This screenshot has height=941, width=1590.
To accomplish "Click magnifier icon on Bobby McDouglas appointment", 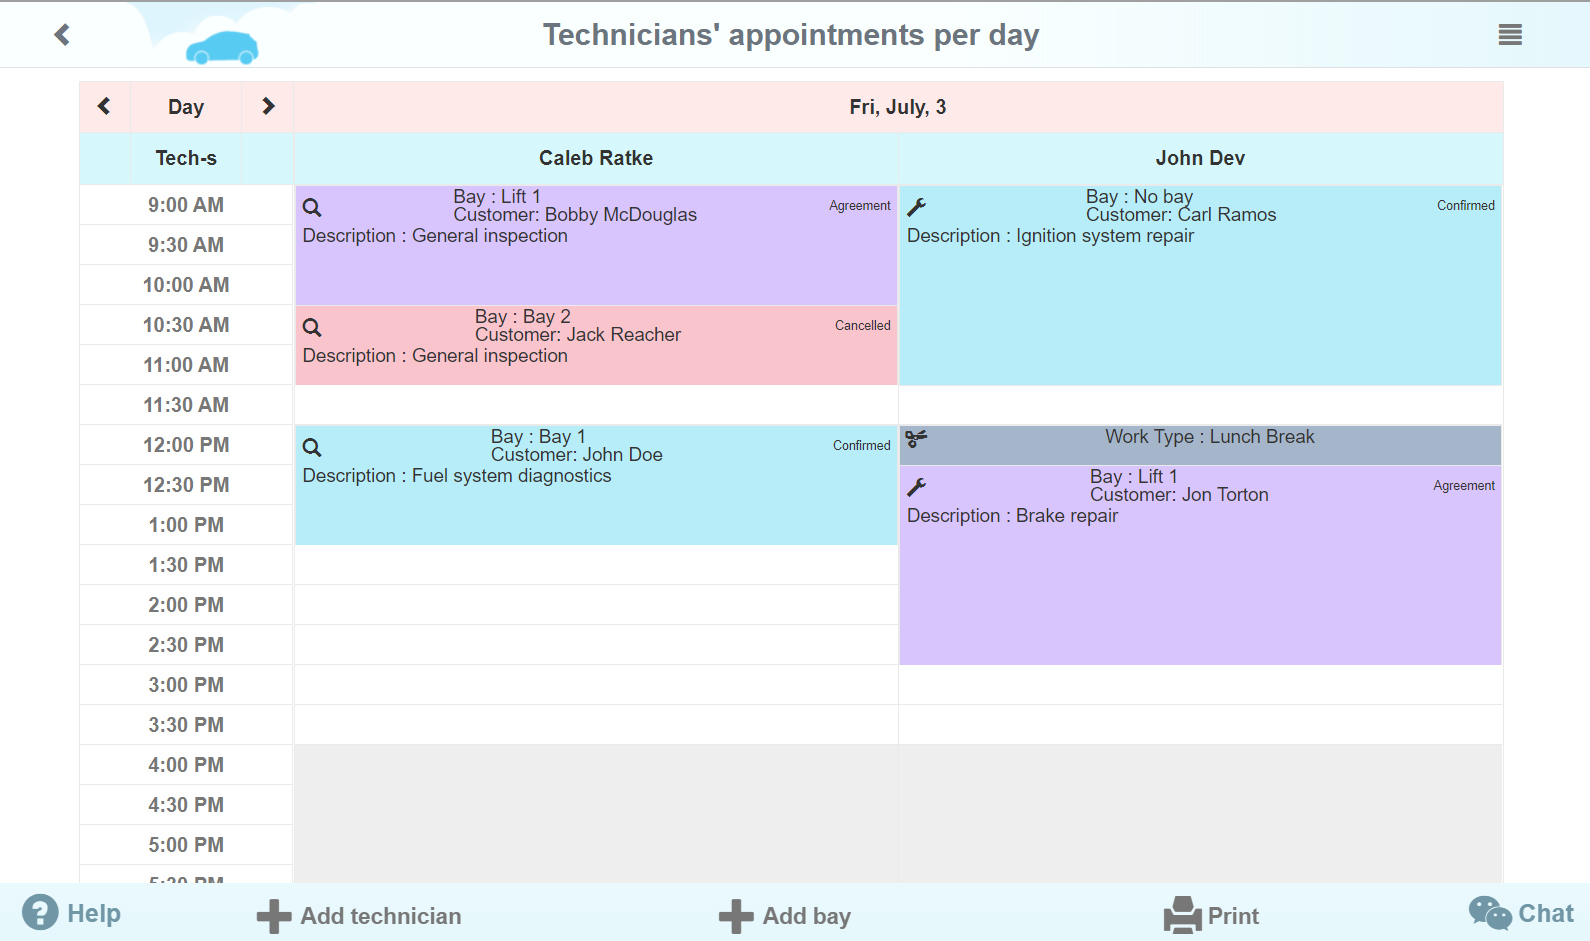I will click(x=312, y=208).
